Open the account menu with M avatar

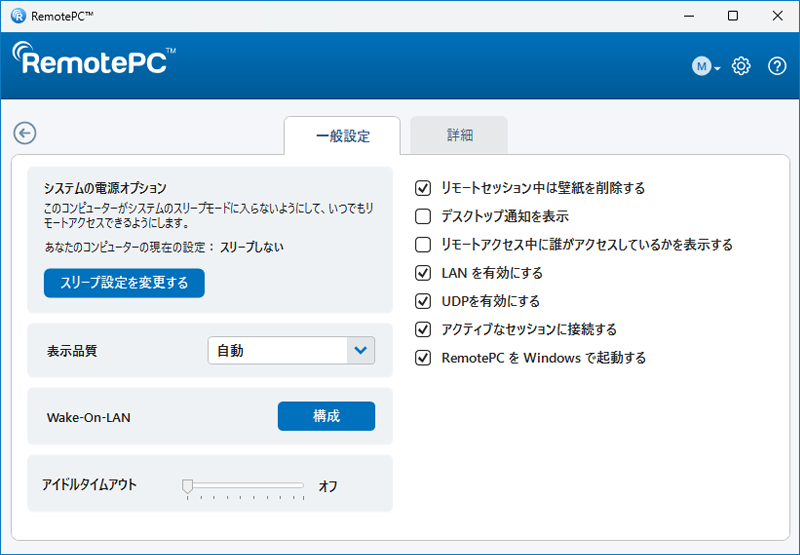pyautogui.click(x=706, y=66)
